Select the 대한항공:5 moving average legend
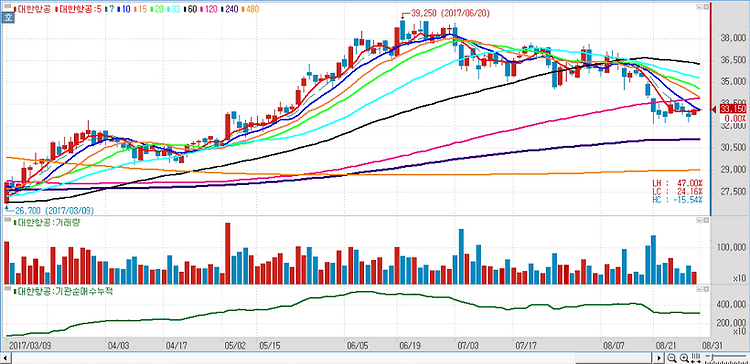The image size is (750, 364). tap(79, 9)
